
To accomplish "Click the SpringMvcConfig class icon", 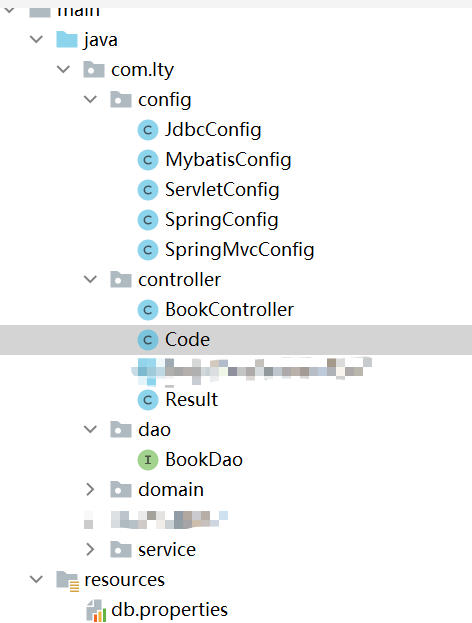I will tap(148, 250).
